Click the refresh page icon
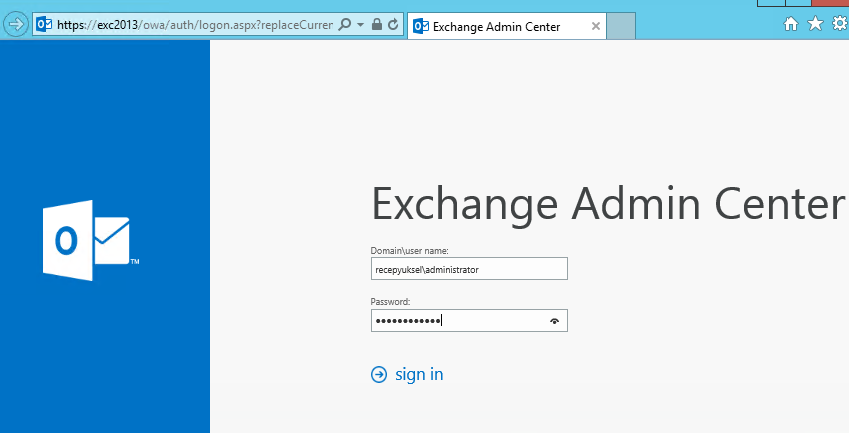This screenshot has width=849, height=433. click(x=394, y=24)
